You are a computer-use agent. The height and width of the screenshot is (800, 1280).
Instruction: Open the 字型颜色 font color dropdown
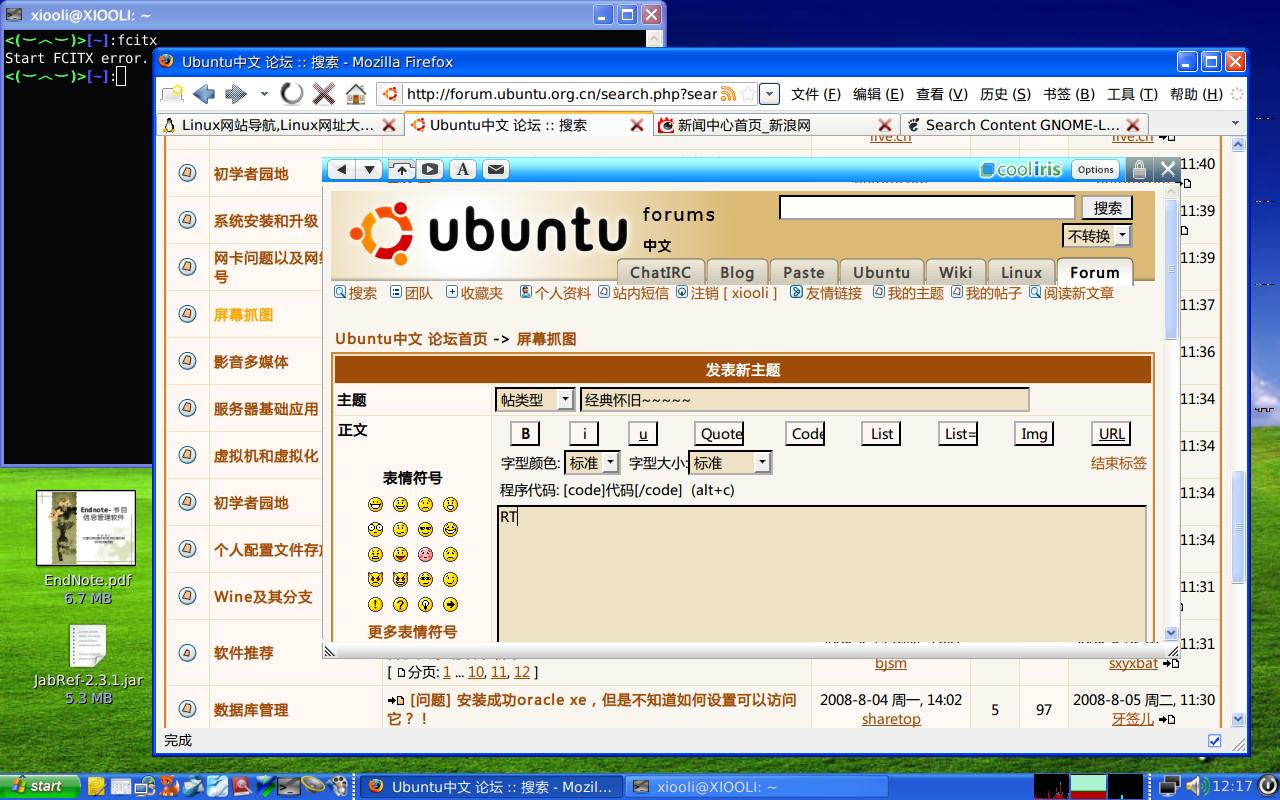point(592,463)
